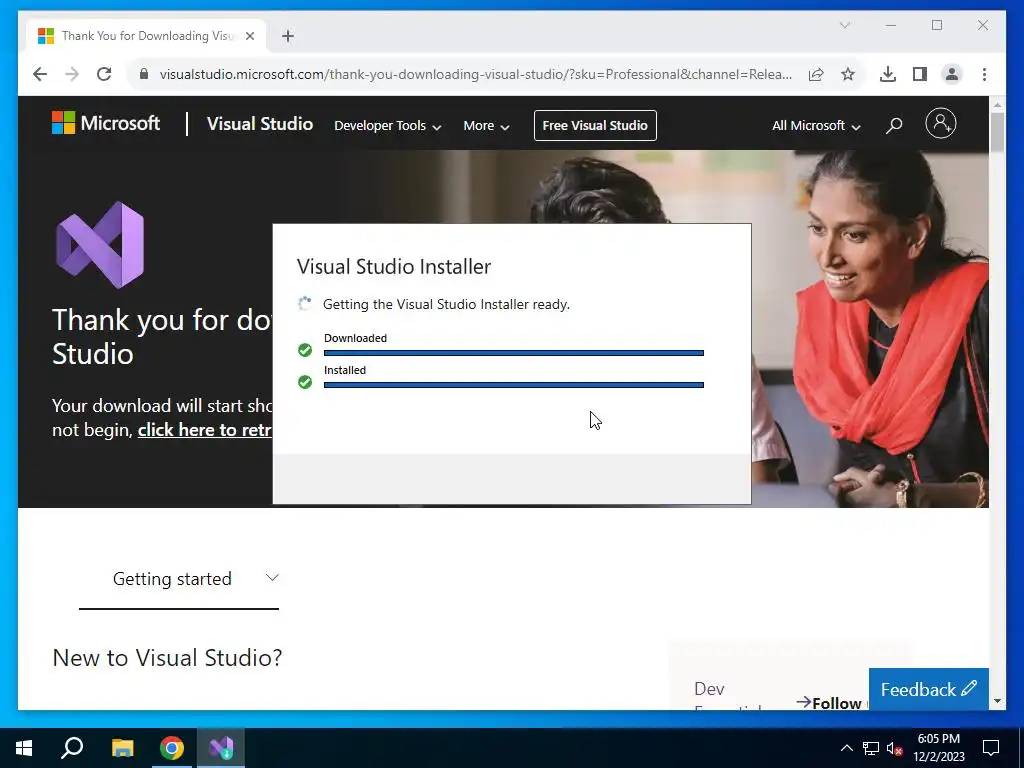Click the Follow link
The image size is (1024, 768).
[829, 703]
